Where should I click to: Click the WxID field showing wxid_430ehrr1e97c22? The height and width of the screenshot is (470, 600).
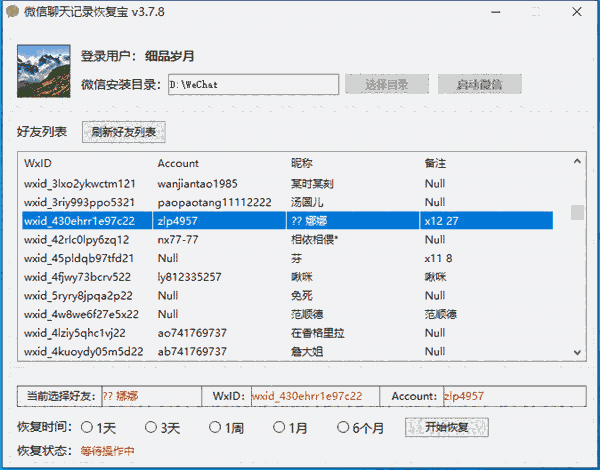315,396
